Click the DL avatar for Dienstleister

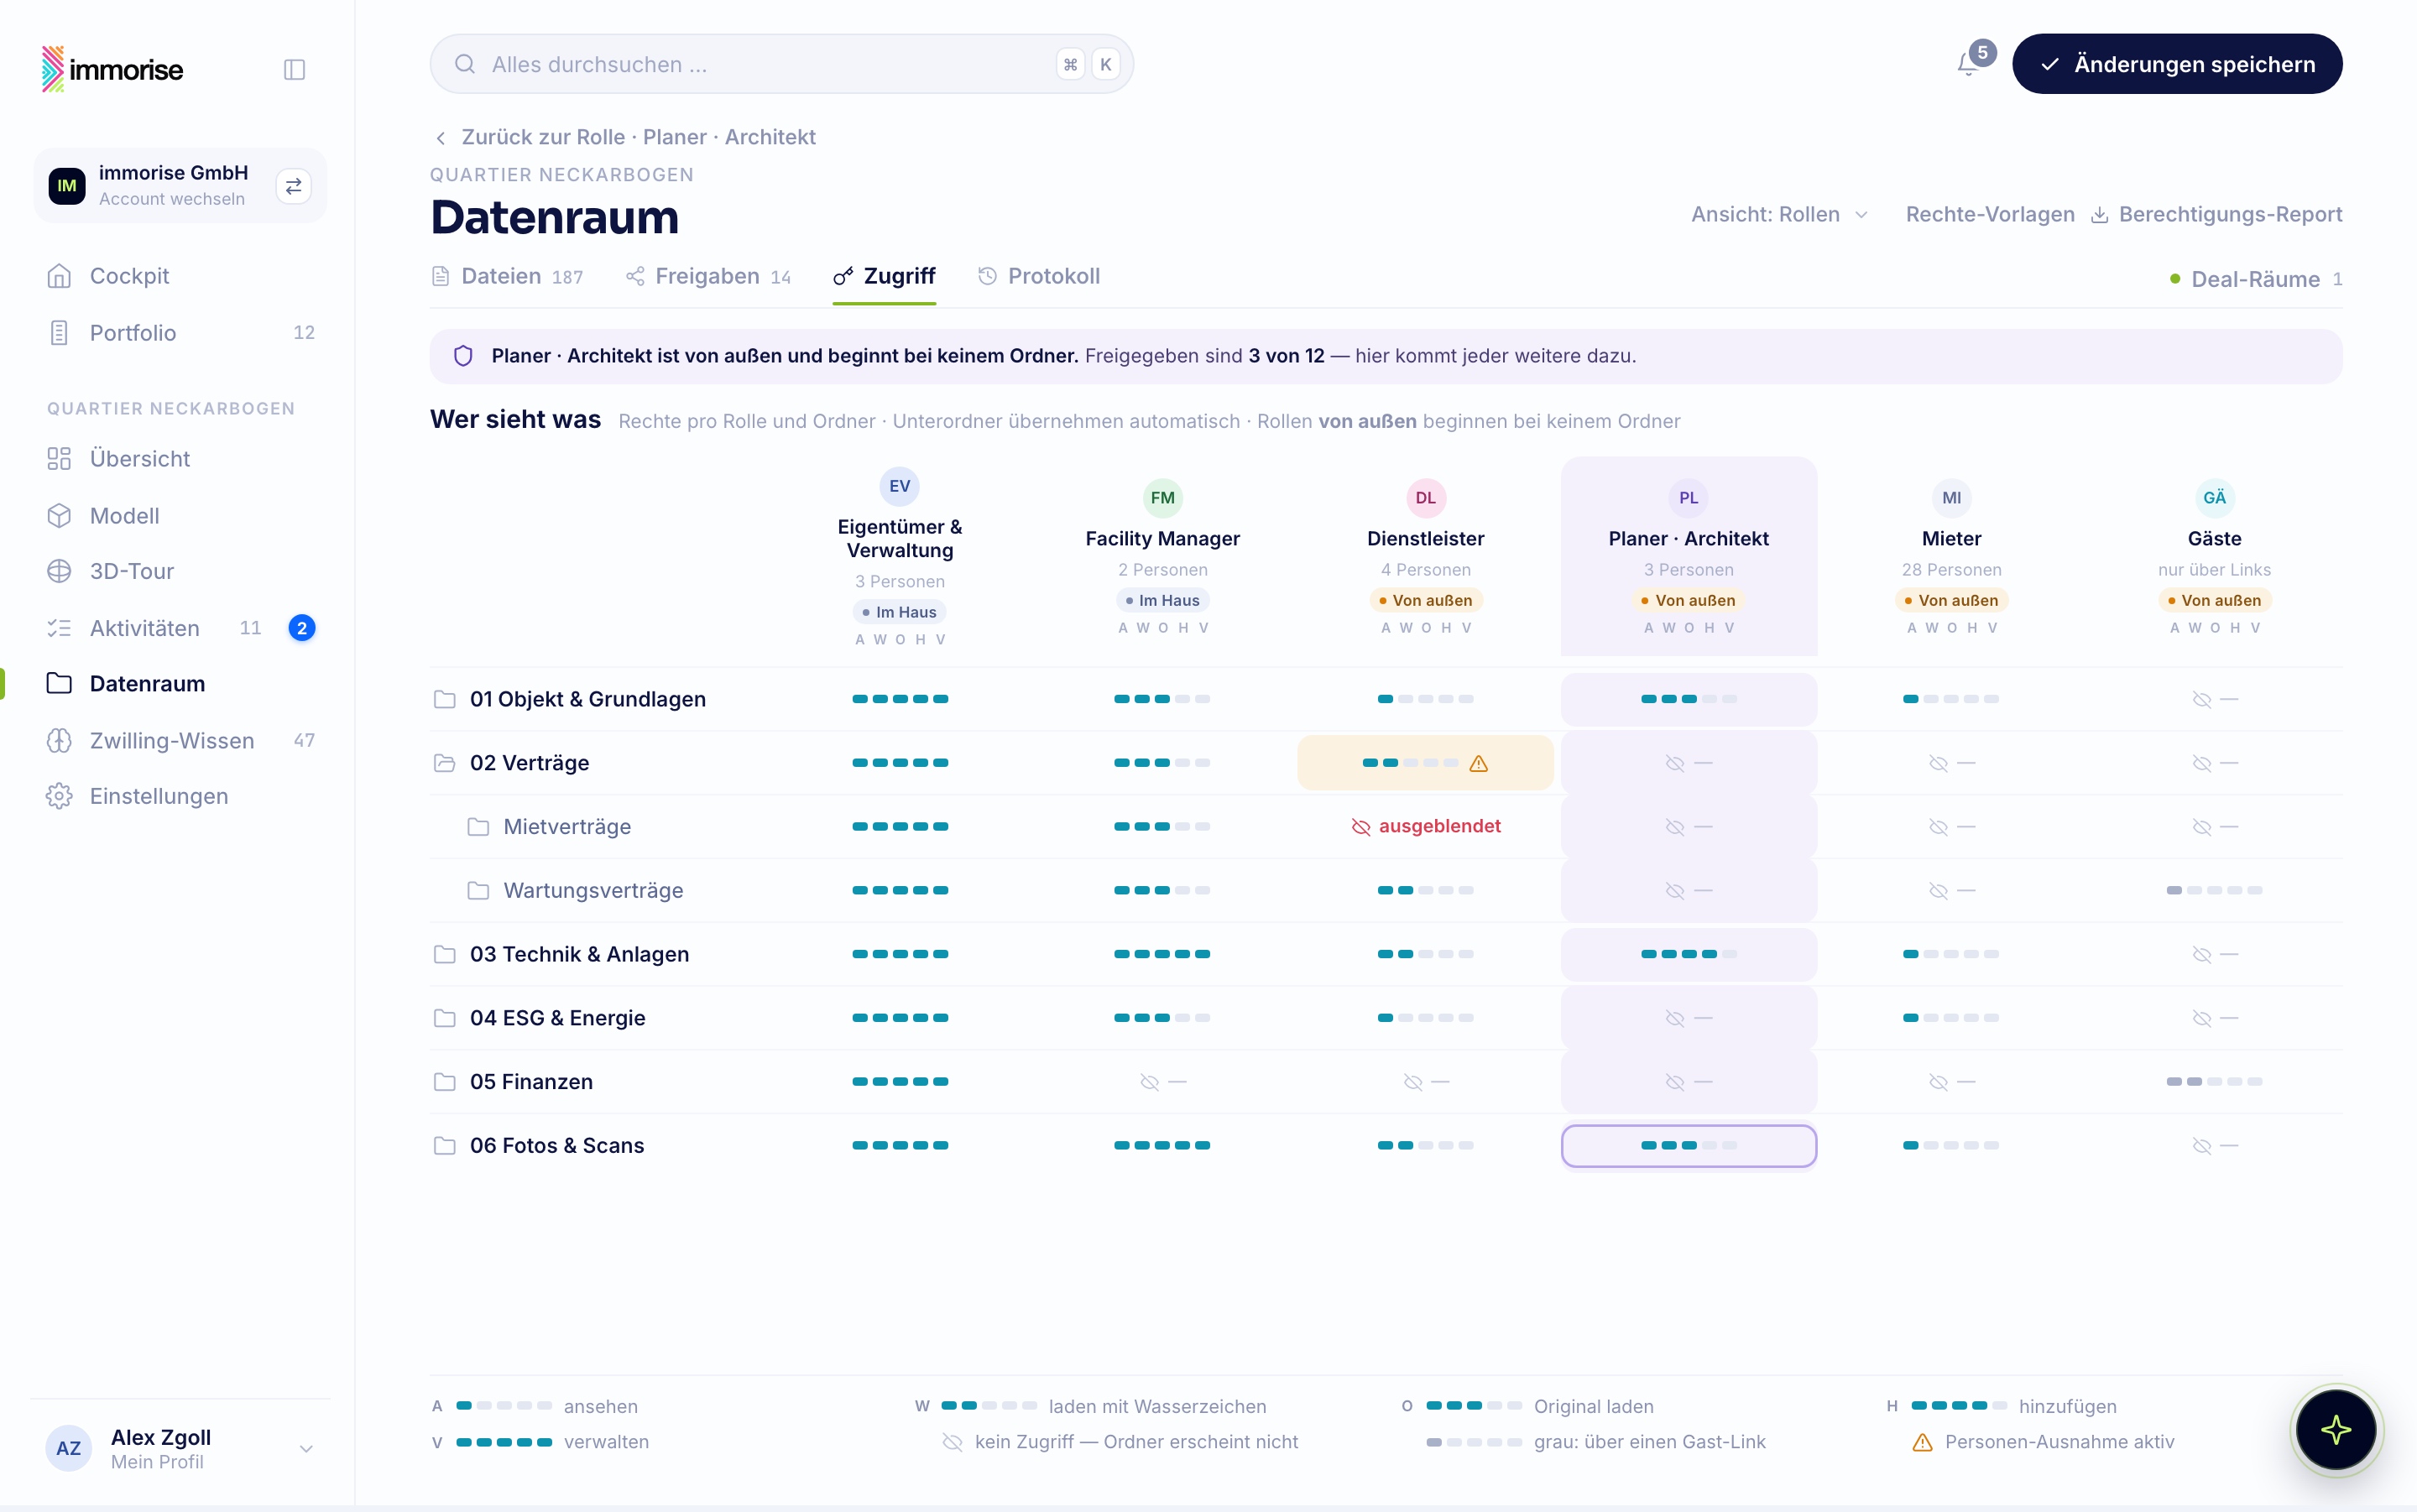(1426, 498)
